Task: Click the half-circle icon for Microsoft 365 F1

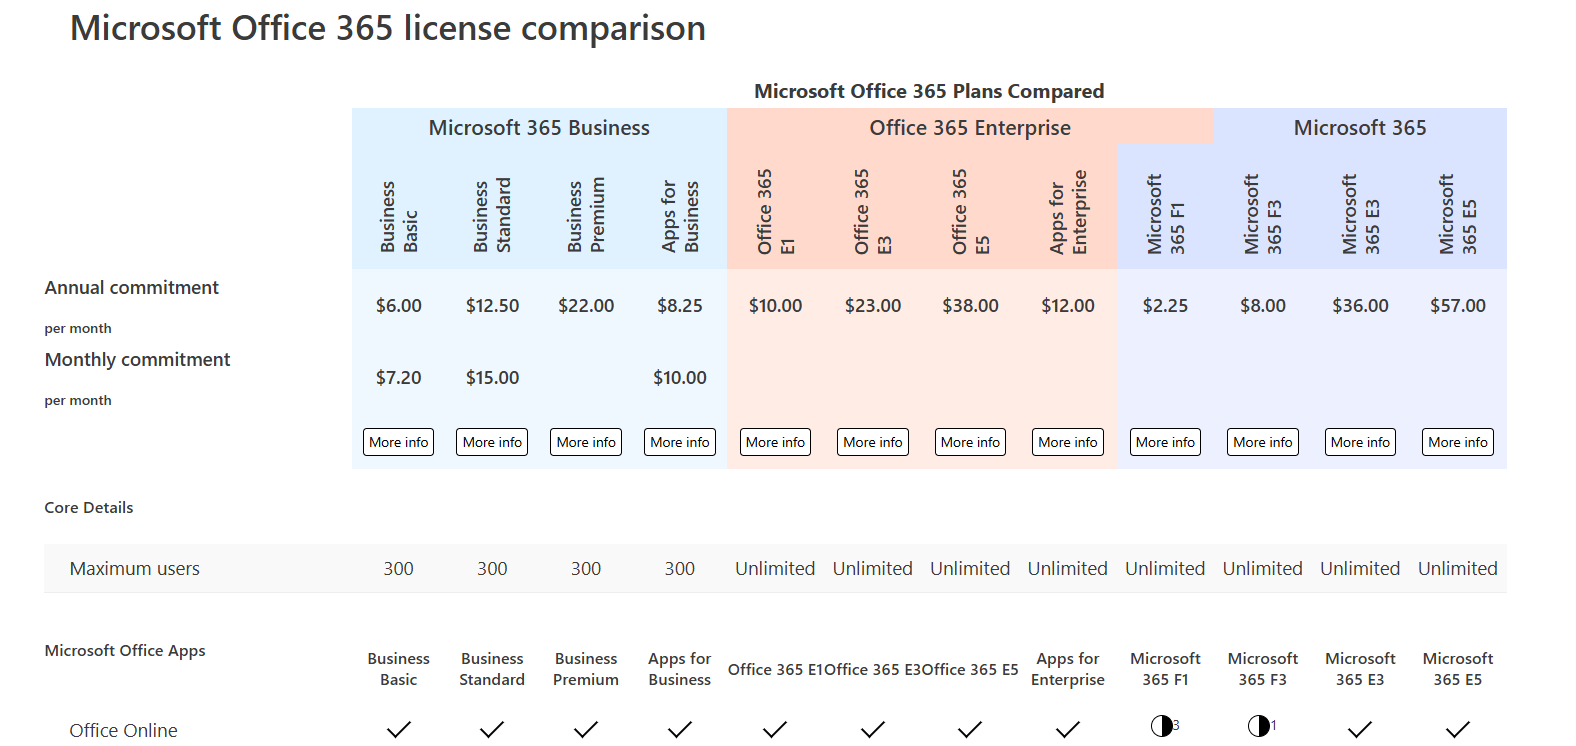Action: (x=1161, y=726)
